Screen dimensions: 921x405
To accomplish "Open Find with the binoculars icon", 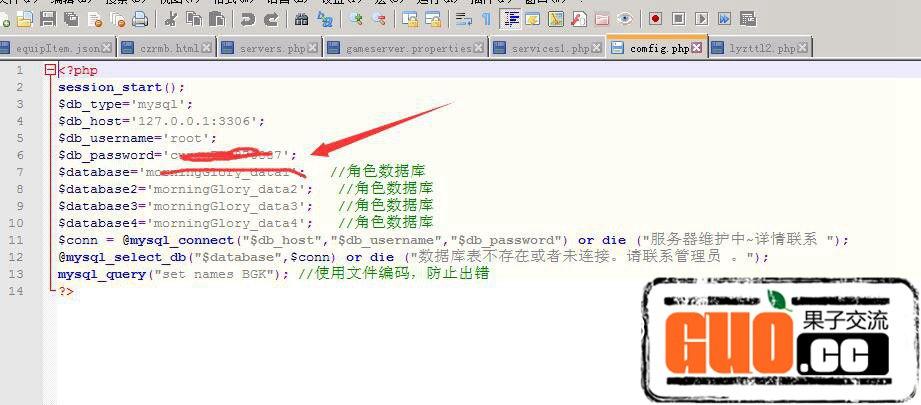I will [302, 19].
